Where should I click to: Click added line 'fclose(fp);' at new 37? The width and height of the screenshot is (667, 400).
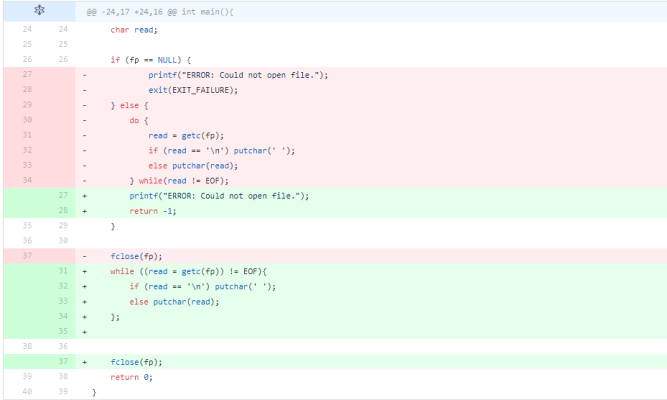click(136, 362)
